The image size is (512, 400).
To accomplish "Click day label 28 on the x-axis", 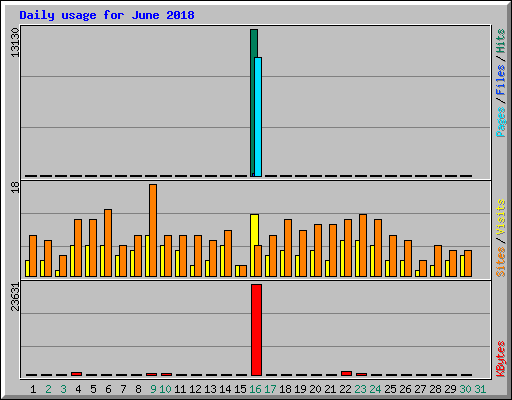I will coord(435,389).
